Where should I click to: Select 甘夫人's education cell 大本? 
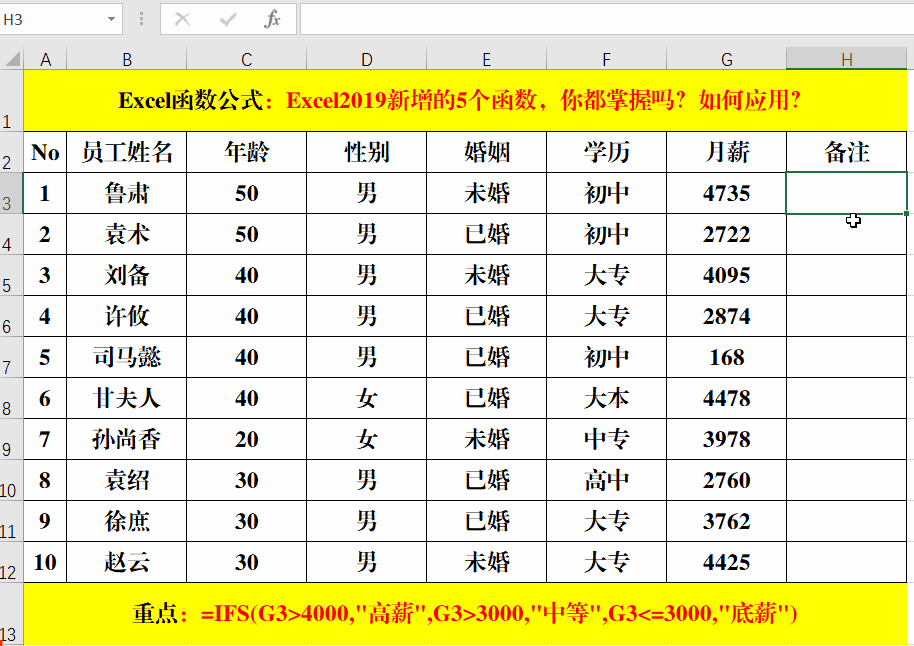point(606,398)
